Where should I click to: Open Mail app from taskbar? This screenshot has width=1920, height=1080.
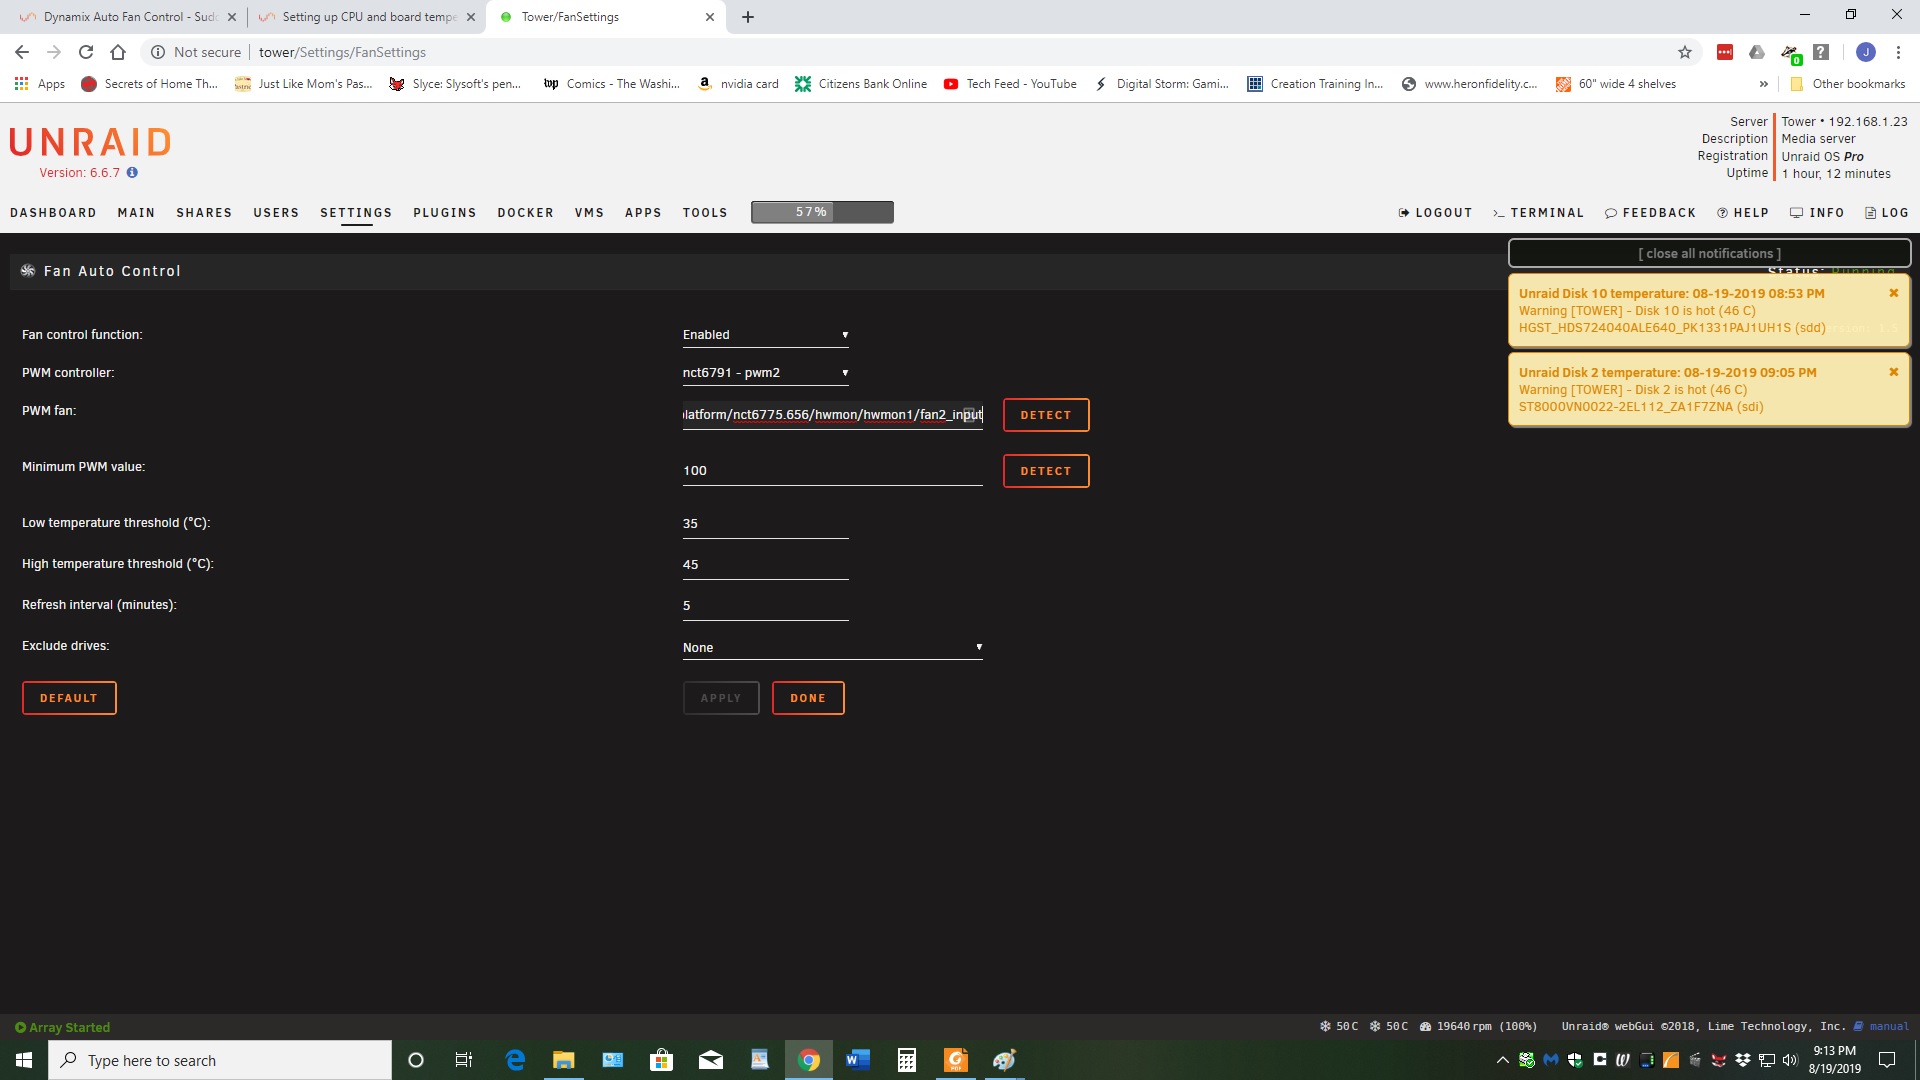tap(711, 1060)
